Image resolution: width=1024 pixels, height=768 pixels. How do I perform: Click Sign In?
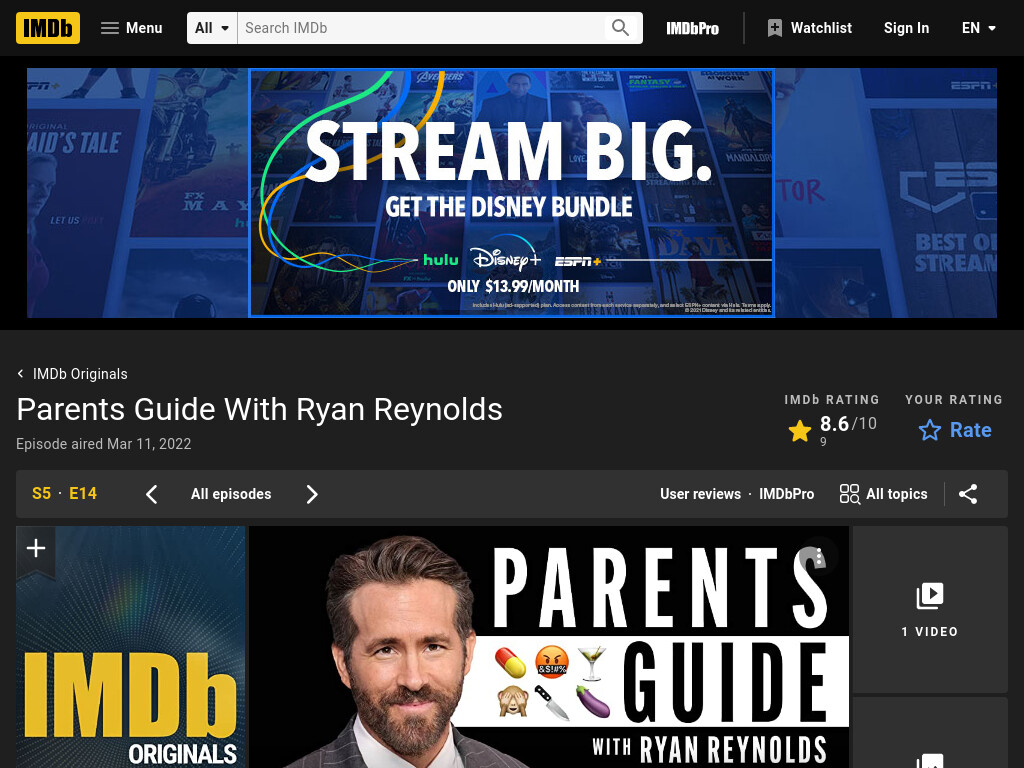tap(906, 28)
